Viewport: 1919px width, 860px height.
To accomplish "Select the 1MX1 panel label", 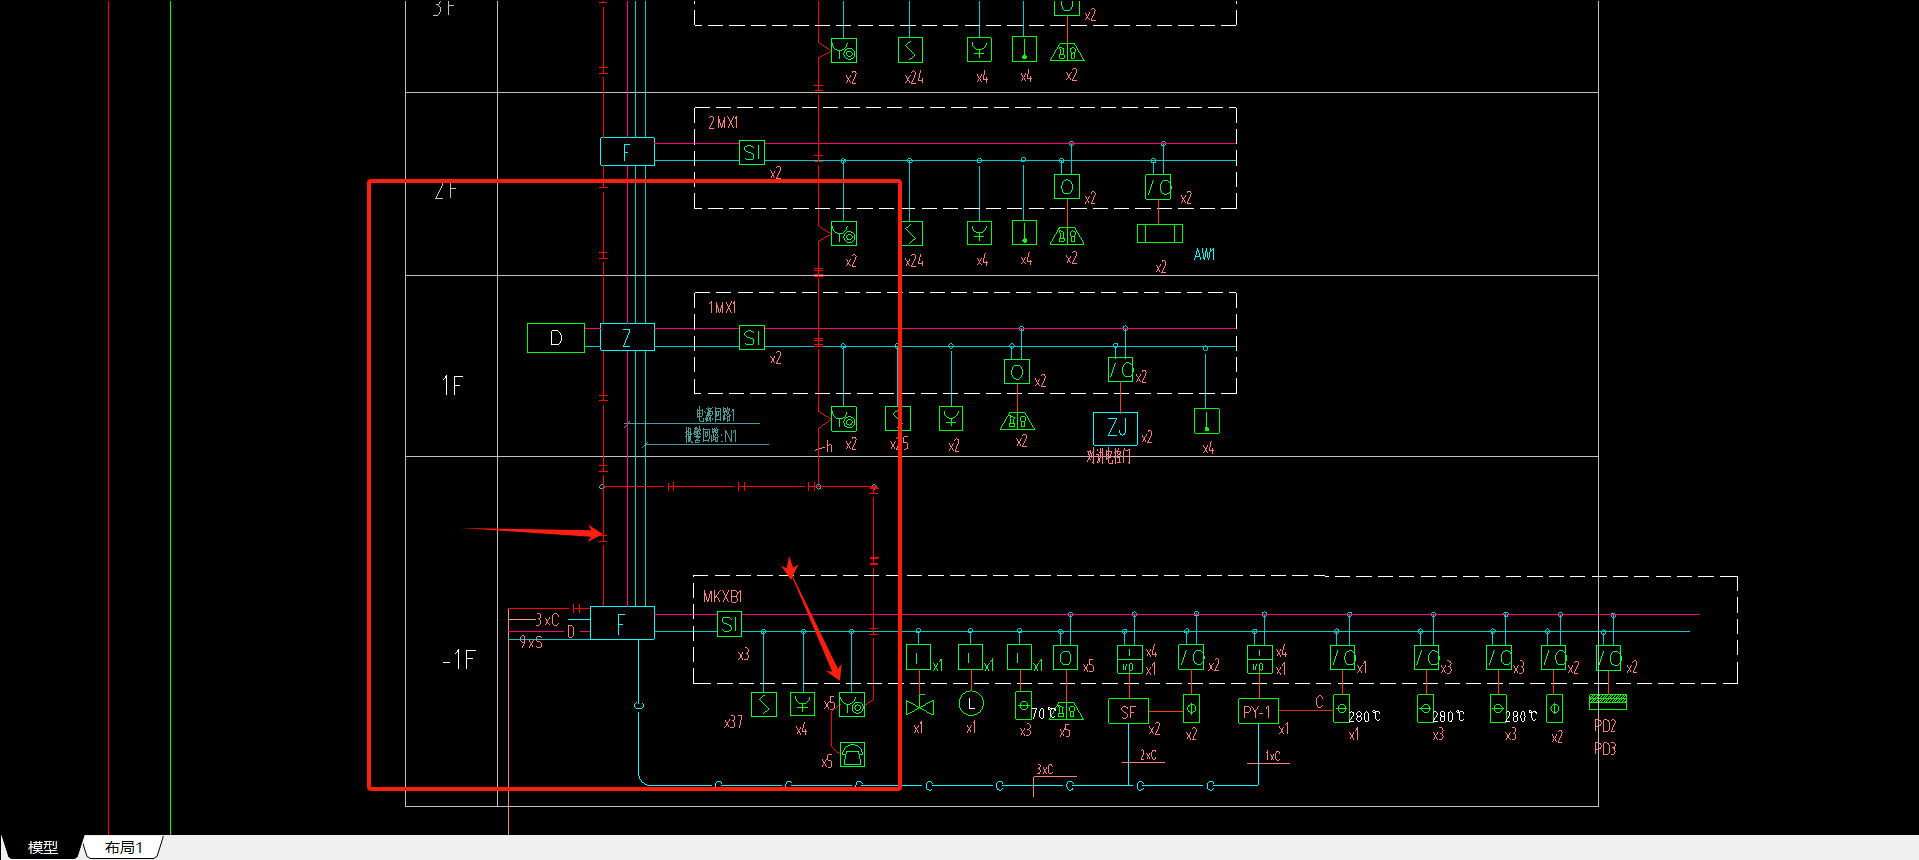I will pyautogui.click(x=722, y=307).
